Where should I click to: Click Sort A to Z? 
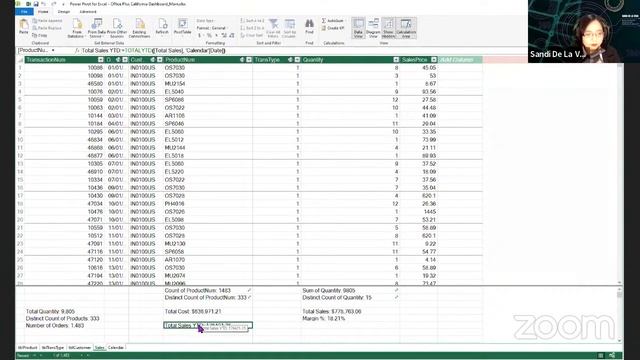(252, 21)
